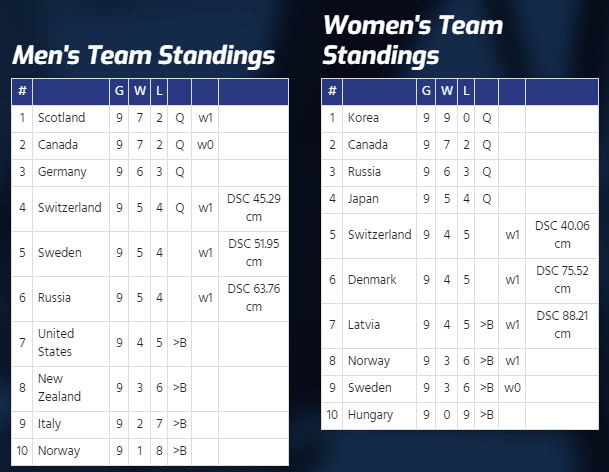Click the Men's Team Standings heading
This screenshot has height=472, width=609.
pyautogui.click(x=144, y=55)
